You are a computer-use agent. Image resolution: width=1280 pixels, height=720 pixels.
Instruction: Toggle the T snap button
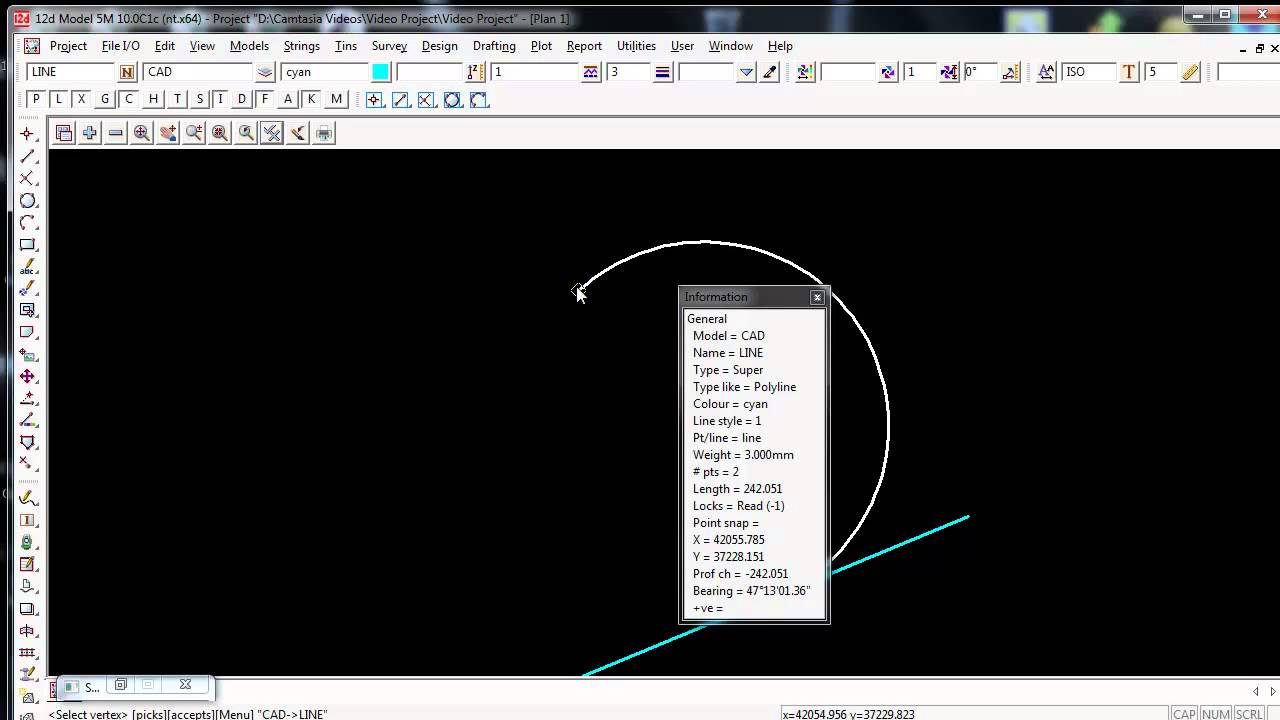coord(177,99)
